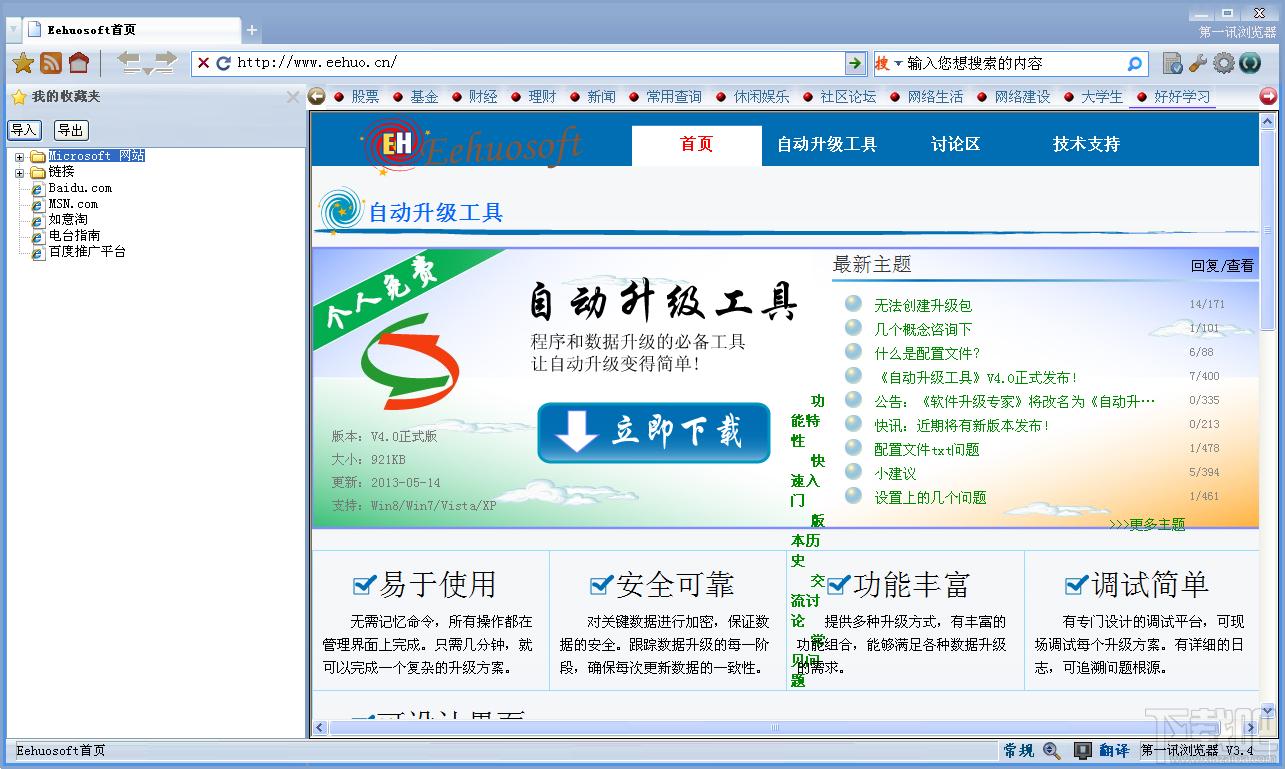
Task: Toggle the 调试简单 checkbox icon
Action: click(1076, 584)
